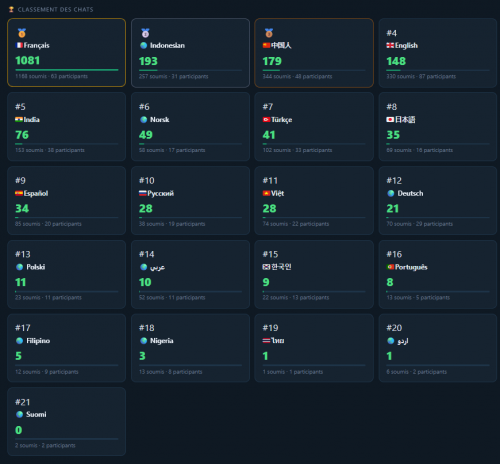
Task: Click the Russian flag beside Русский
Action: point(143,193)
